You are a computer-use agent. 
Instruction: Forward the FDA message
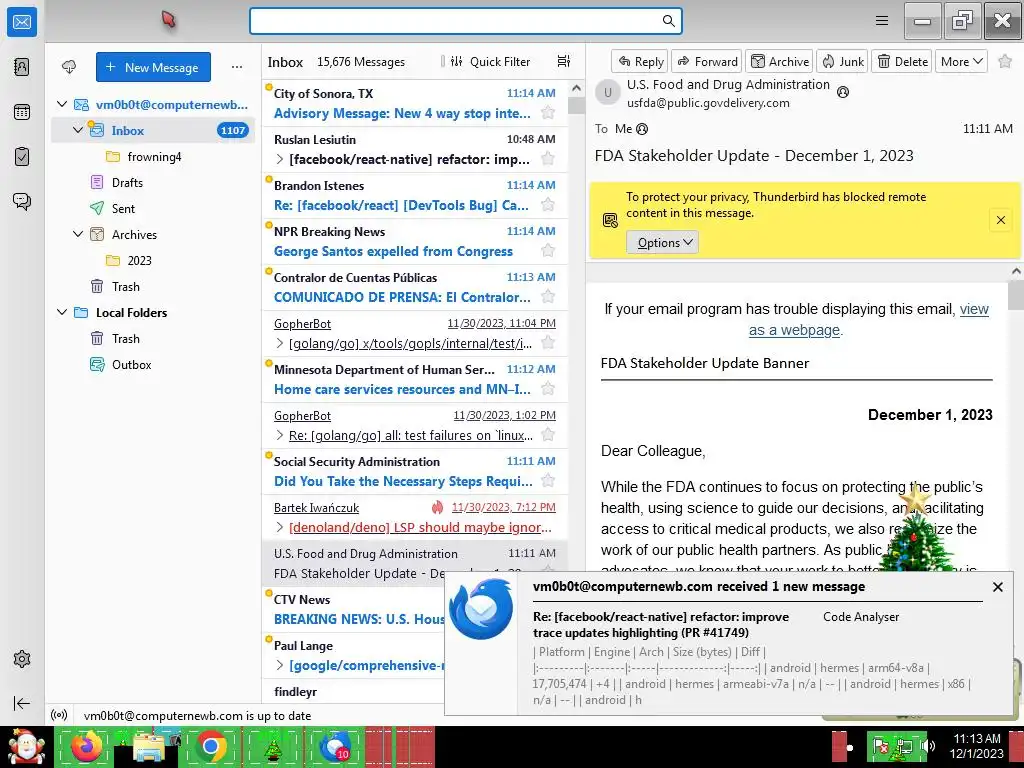pos(707,61)
